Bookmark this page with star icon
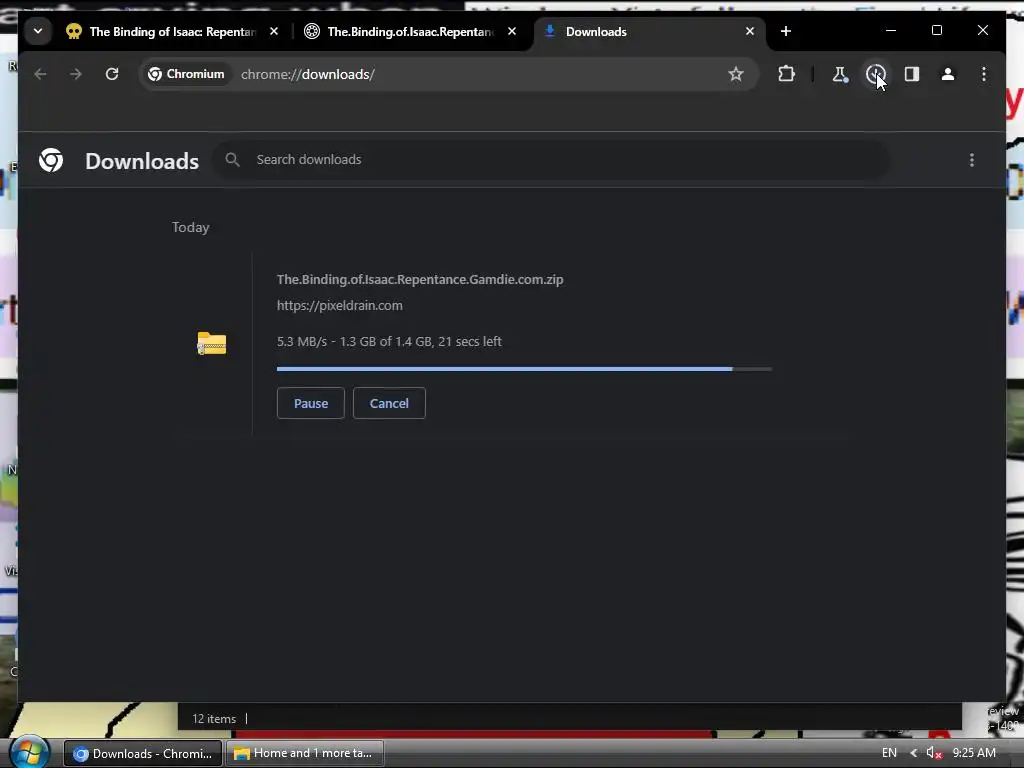The width and height of the screenshot is (1024, 768). 736,74
